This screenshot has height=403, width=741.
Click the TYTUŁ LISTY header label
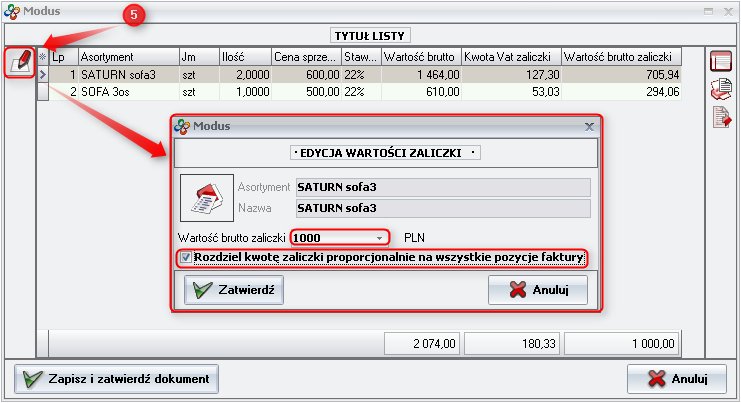coord(370,36)
